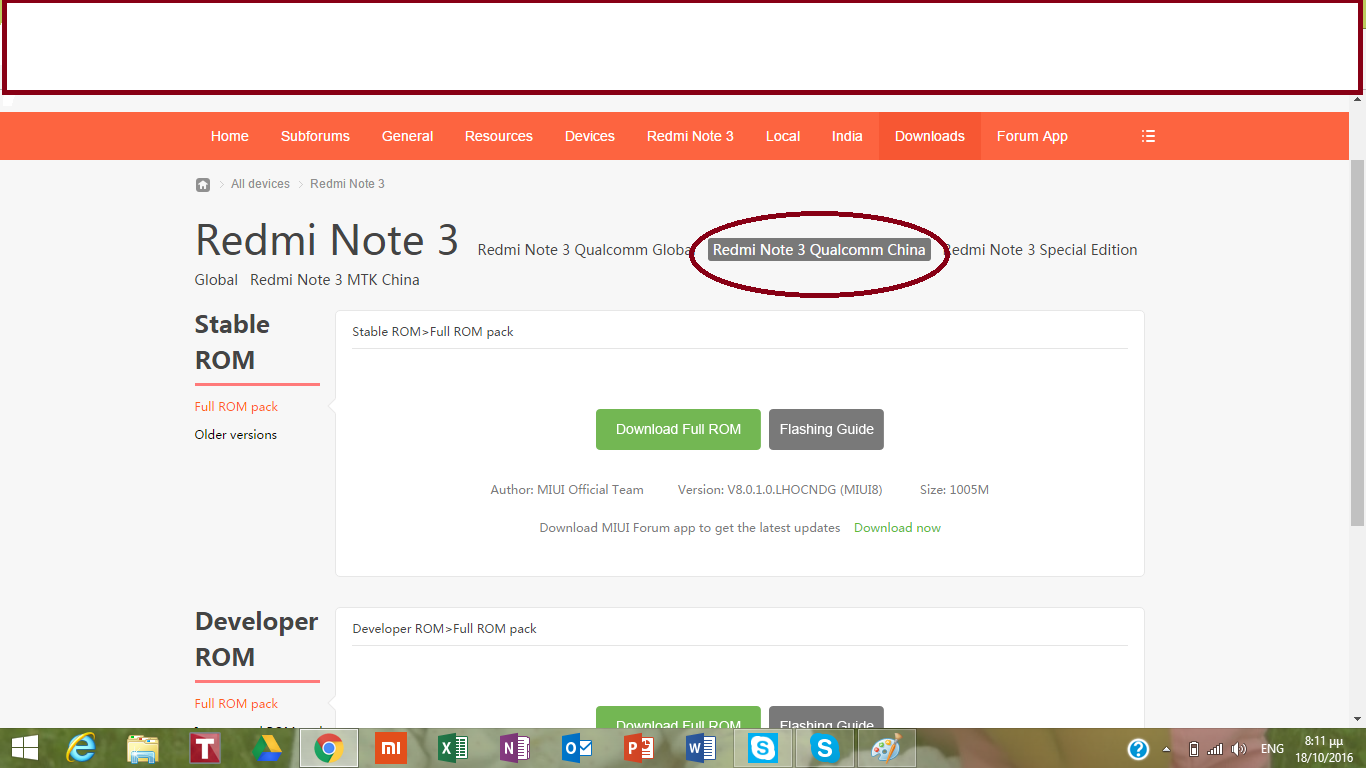The height and width of the screenshot is (768, 1366).
Task: Select the Redmi Note 3 Qualcomm China variant
Action: click(x=819, y=250)
